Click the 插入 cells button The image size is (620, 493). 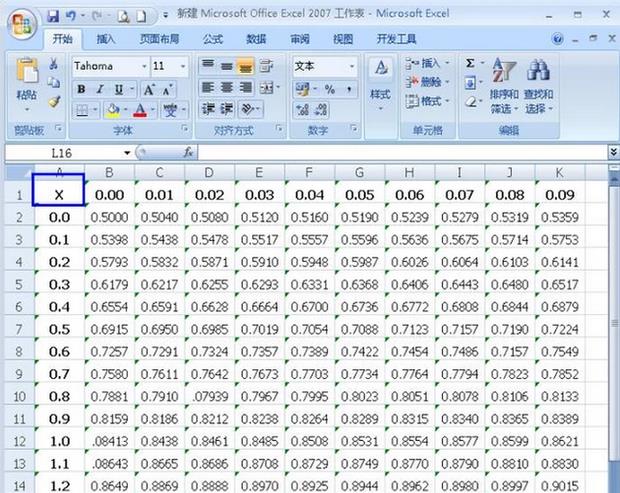click(x=430, y=63)
